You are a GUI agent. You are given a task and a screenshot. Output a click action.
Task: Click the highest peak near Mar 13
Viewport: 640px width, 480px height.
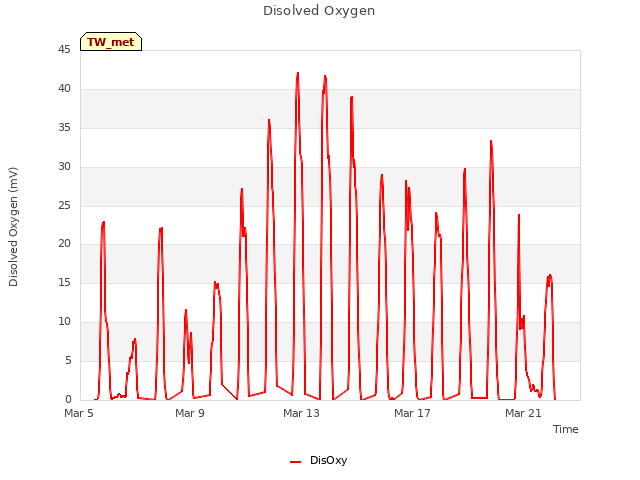298,74
